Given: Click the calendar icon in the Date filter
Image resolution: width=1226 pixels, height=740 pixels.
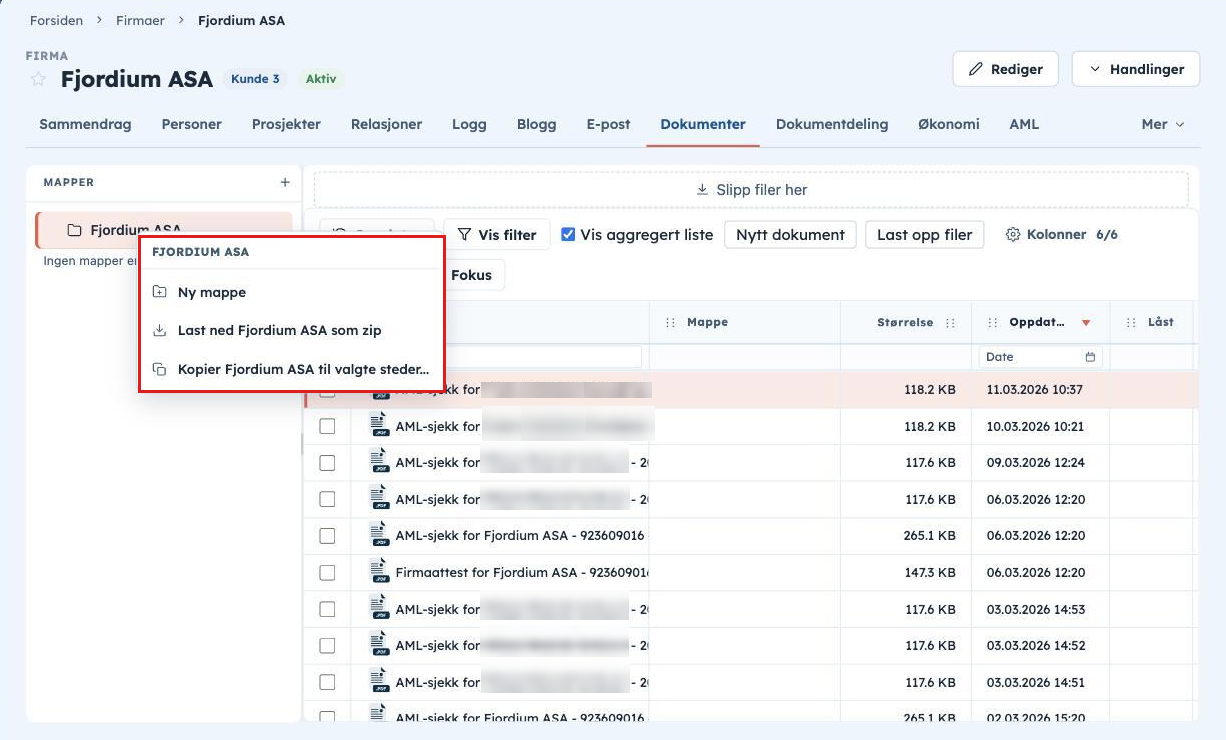Looking at the screenshot, I should tap(1090, 357).
